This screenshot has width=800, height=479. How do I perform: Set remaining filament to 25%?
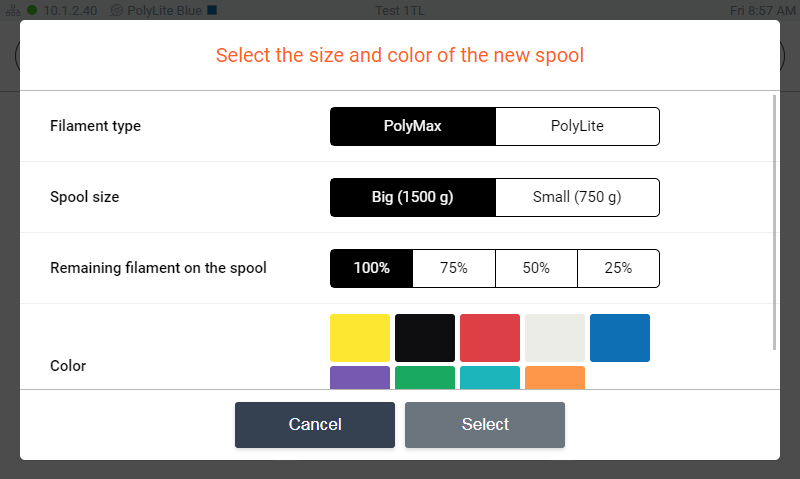coord(618,268)
